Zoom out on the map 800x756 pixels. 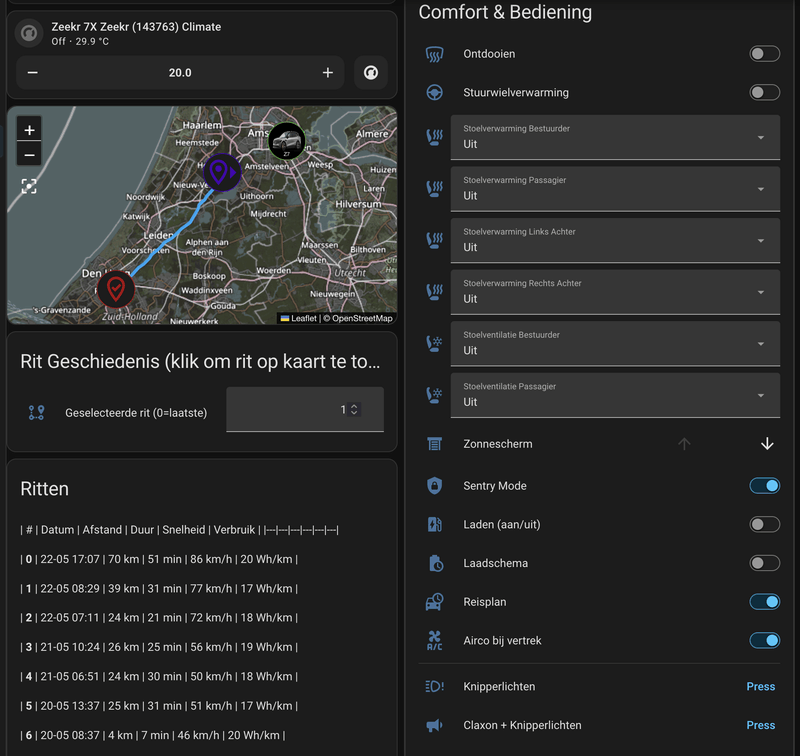pyautogui.click(x=29, y=155)
